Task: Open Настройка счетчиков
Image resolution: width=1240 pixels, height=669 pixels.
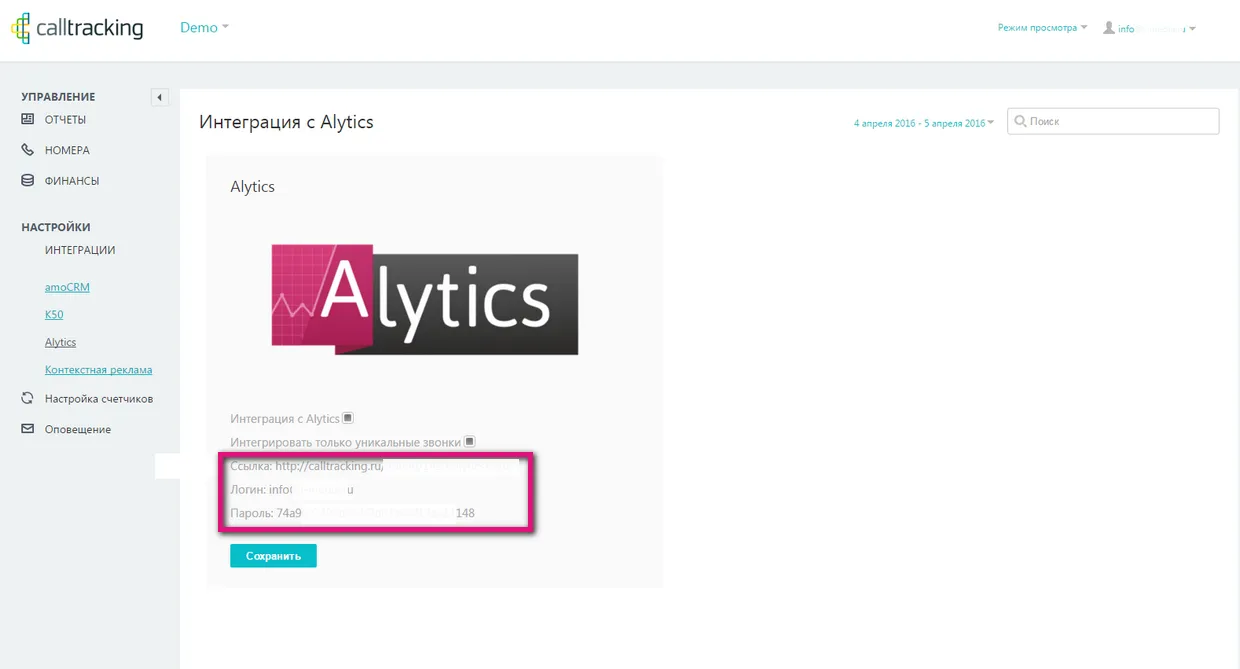Action: pyautogui.click(x=99, y=399)
